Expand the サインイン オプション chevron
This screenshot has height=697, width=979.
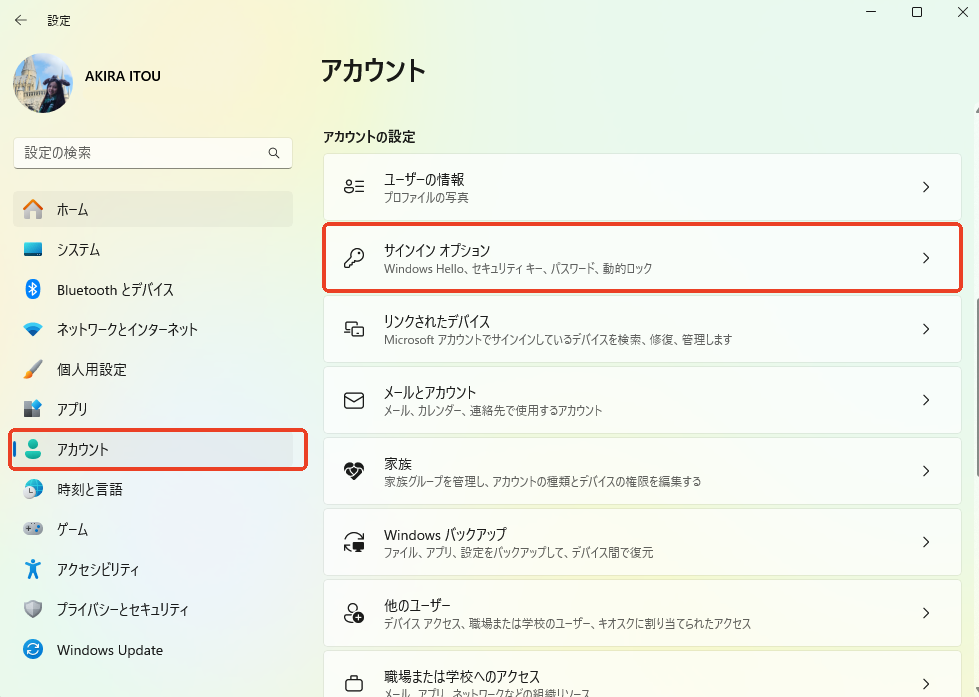pos(925,258)
